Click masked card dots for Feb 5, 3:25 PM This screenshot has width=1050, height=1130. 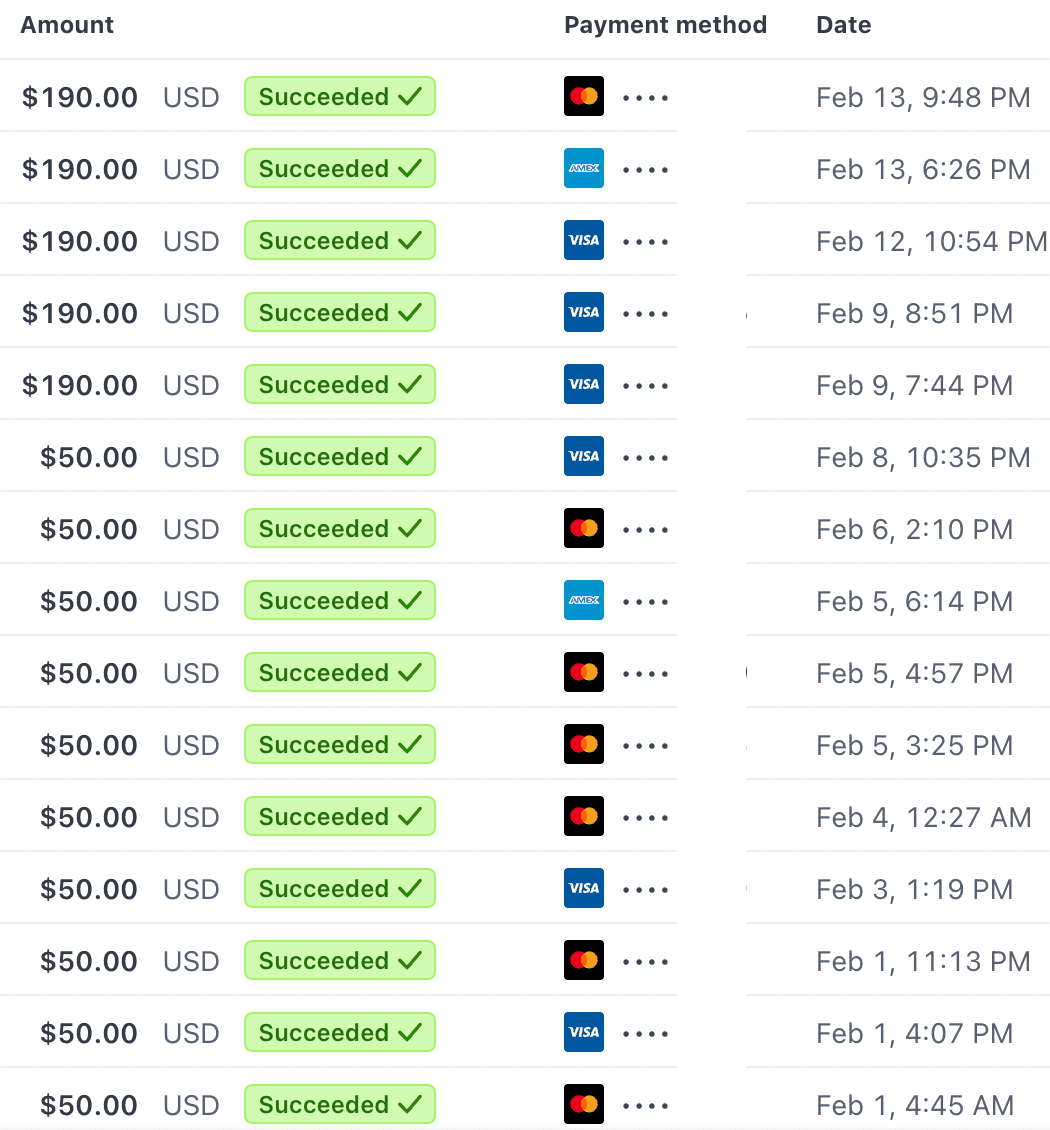point(646,746)
